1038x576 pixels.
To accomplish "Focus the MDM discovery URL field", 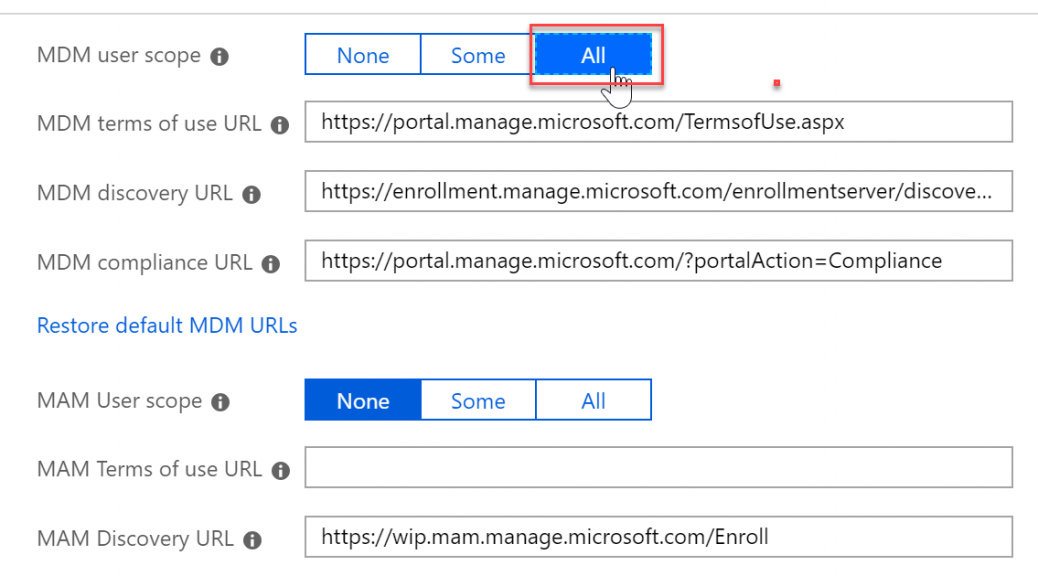I will click(659, 191).
